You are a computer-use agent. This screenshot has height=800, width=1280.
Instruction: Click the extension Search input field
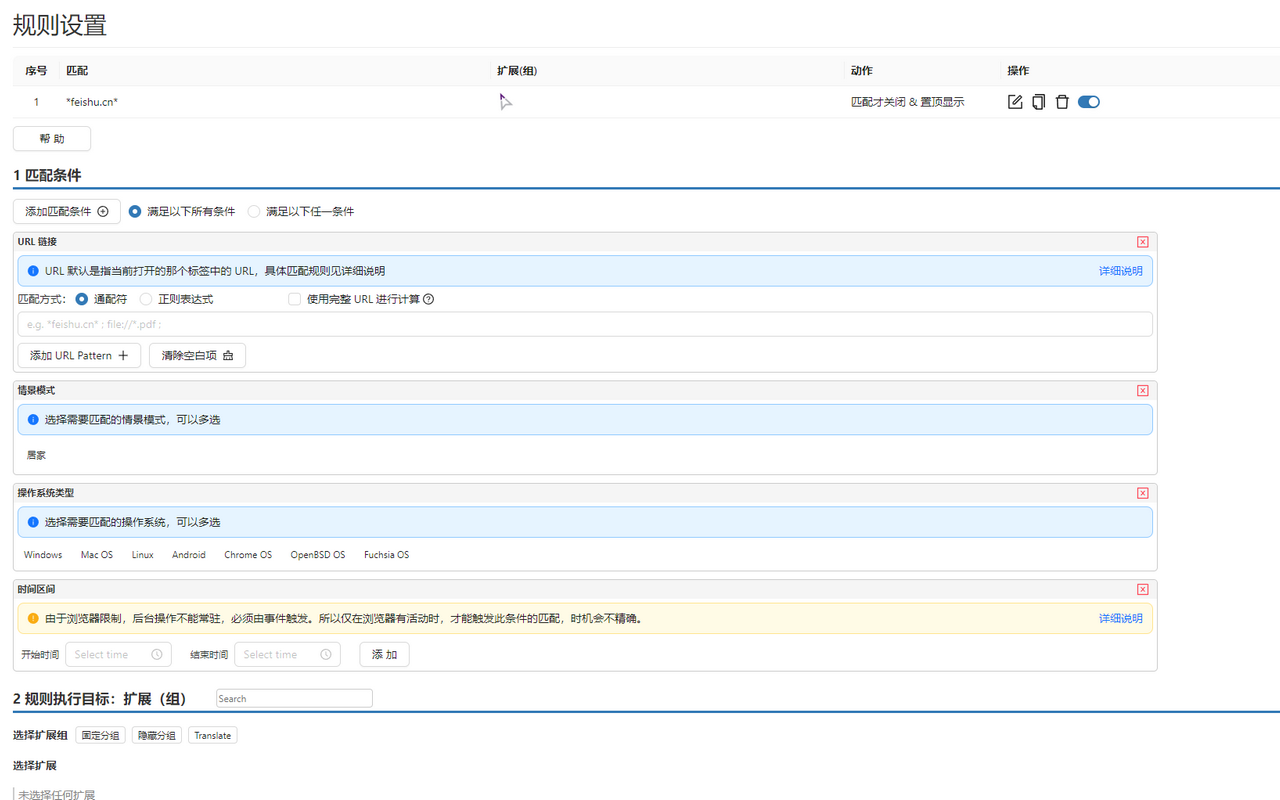(x=293, y=698)
